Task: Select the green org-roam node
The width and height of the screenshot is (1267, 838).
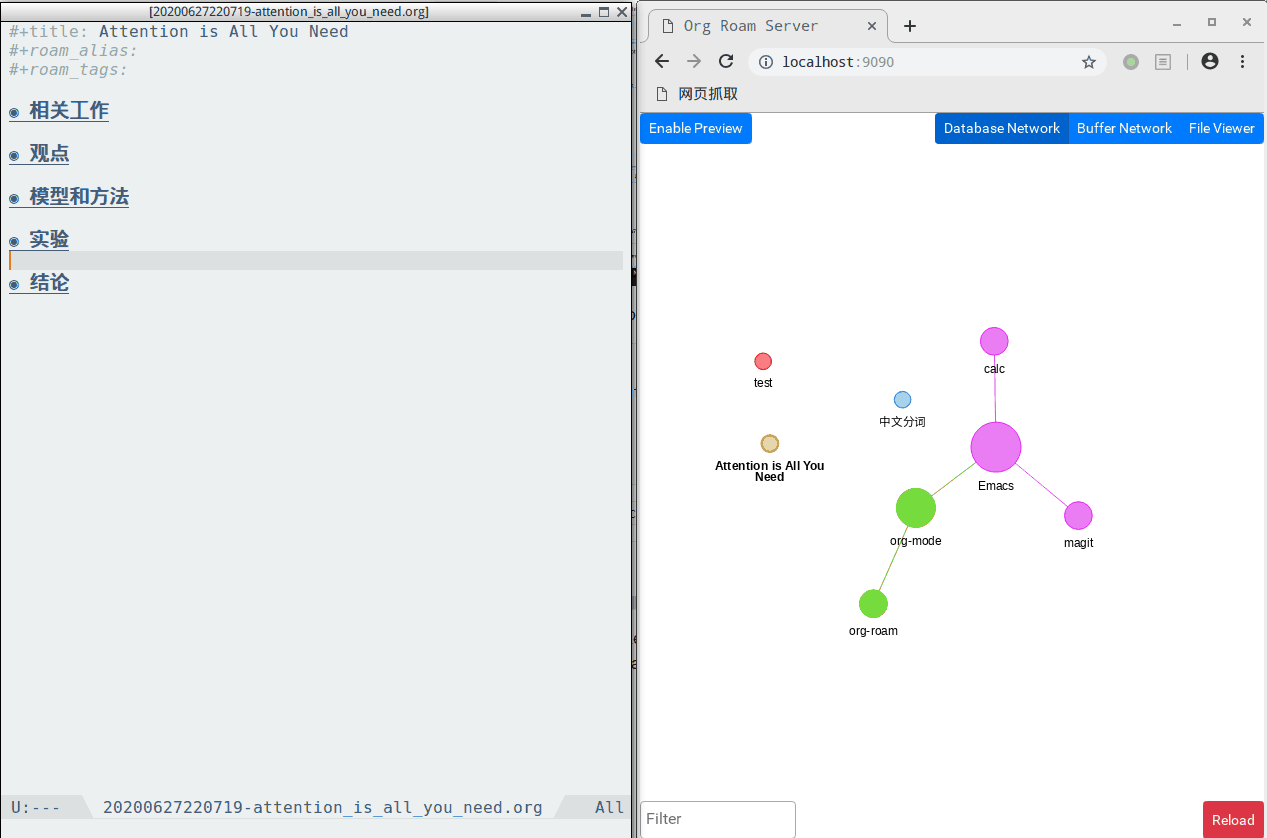Action: point(873,603)
